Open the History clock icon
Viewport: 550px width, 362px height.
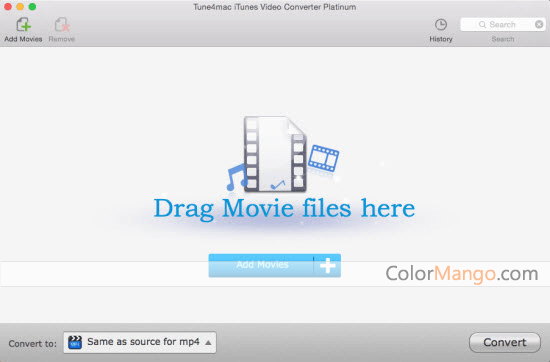pos(441,25)
